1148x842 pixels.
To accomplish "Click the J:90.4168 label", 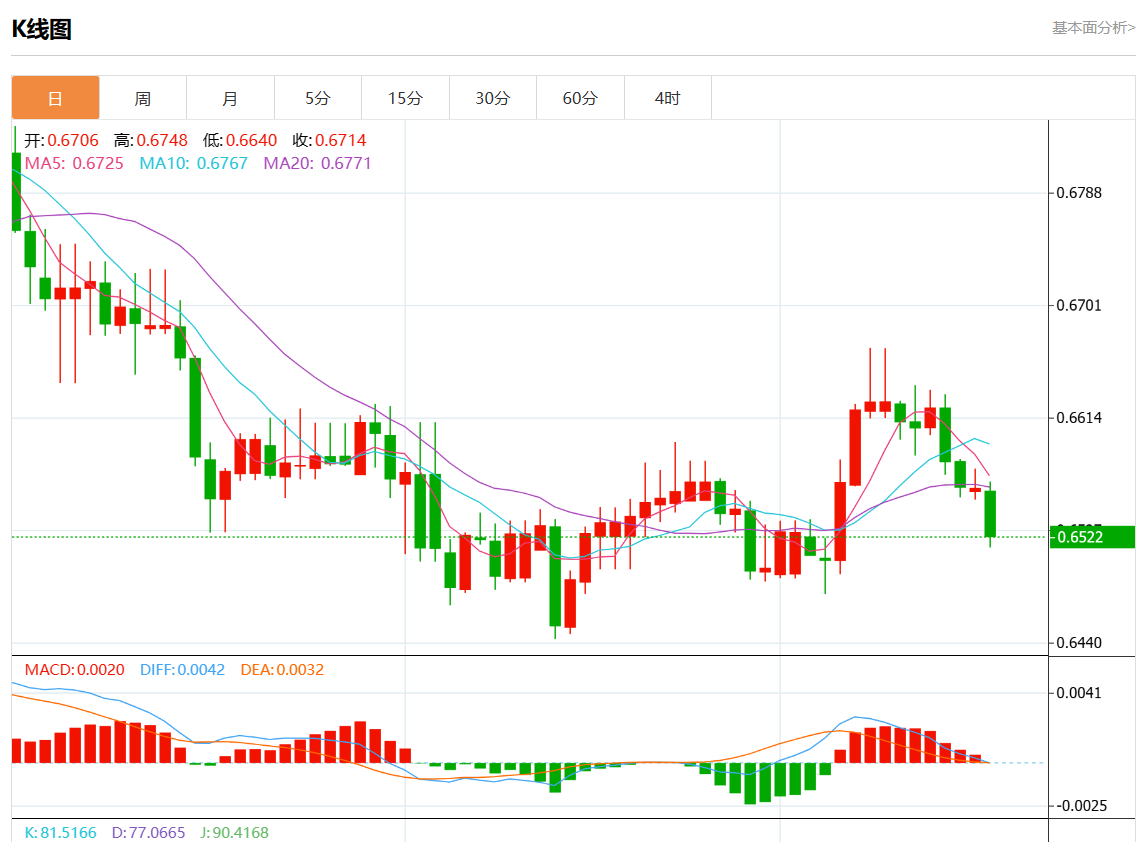I will pyautogui.click(x=234, y=832).
